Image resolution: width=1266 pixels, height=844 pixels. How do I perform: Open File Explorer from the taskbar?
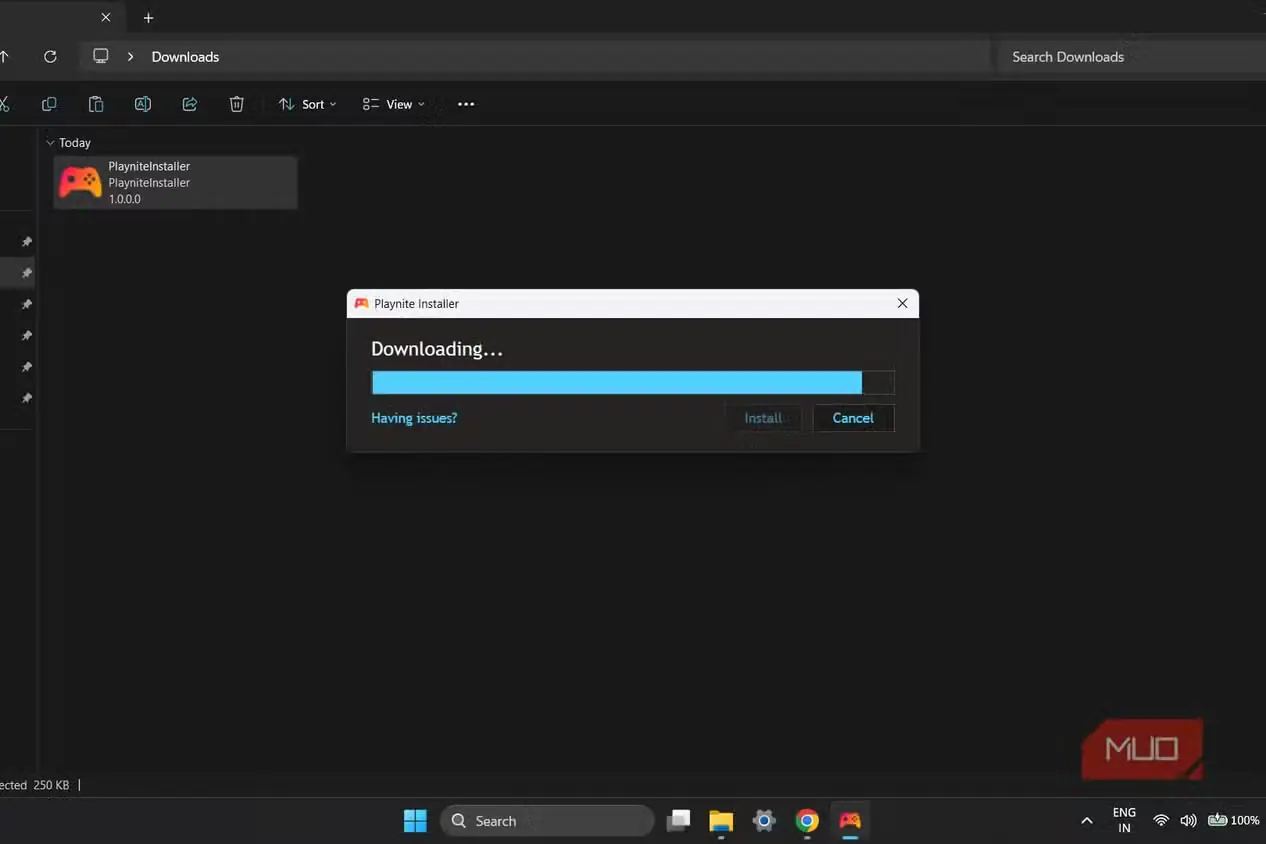coord(721,821)
